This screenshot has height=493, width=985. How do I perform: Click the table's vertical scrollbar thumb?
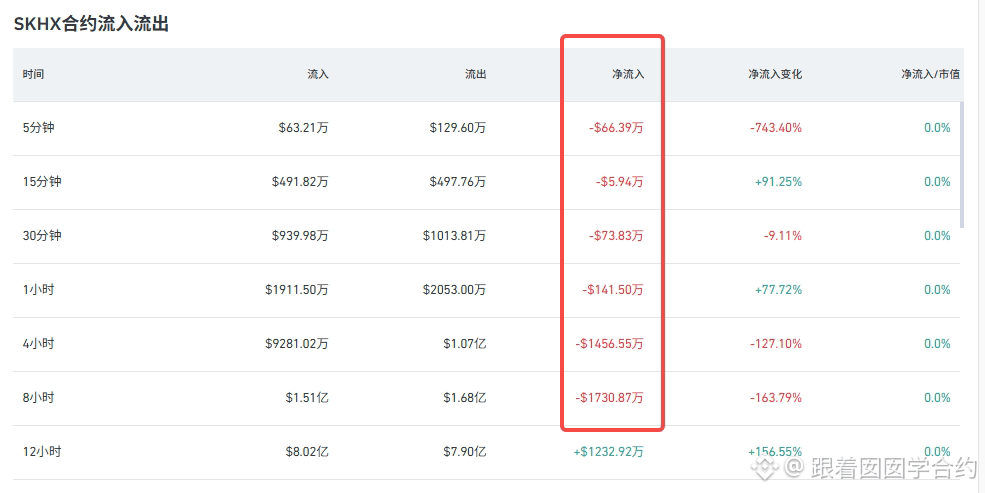tap(962, 165)
